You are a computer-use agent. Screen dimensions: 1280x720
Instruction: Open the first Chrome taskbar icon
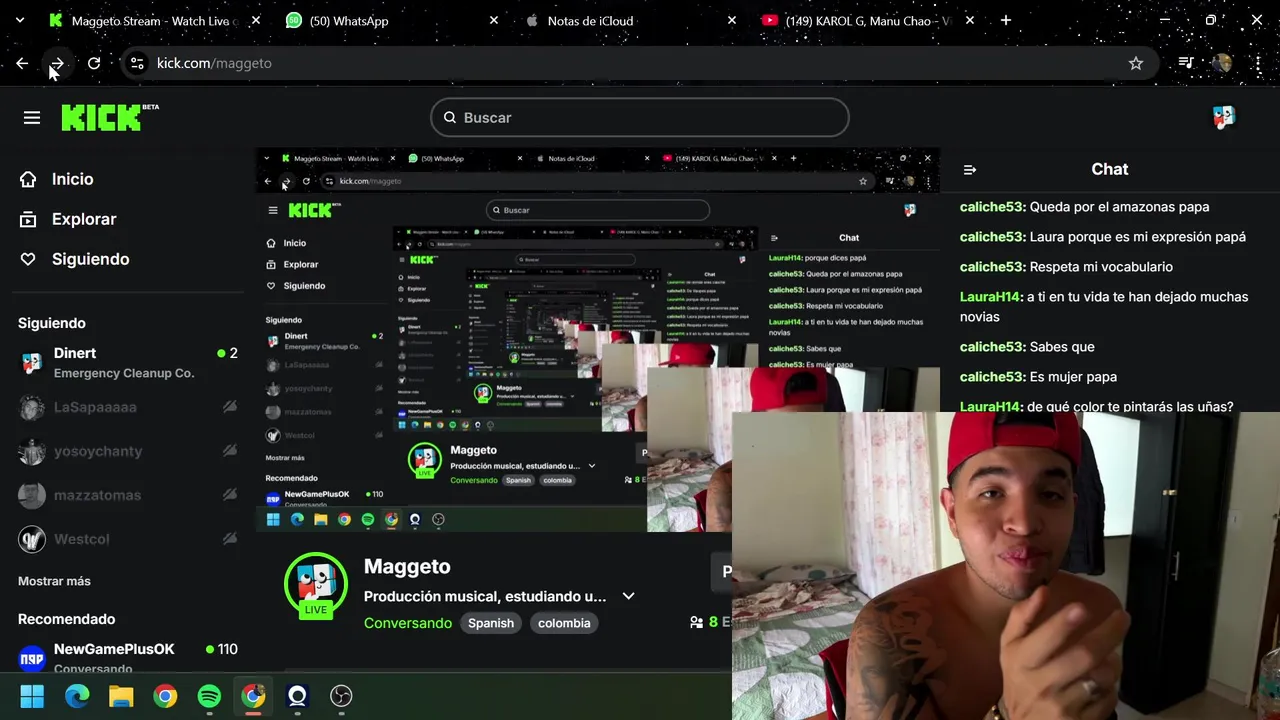[x=165, y=696]
